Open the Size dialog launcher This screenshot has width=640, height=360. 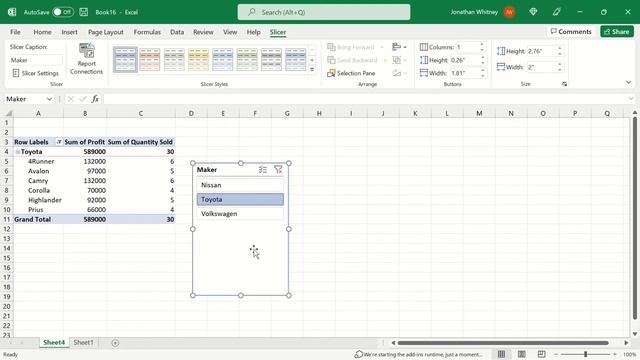click(564, 84)
